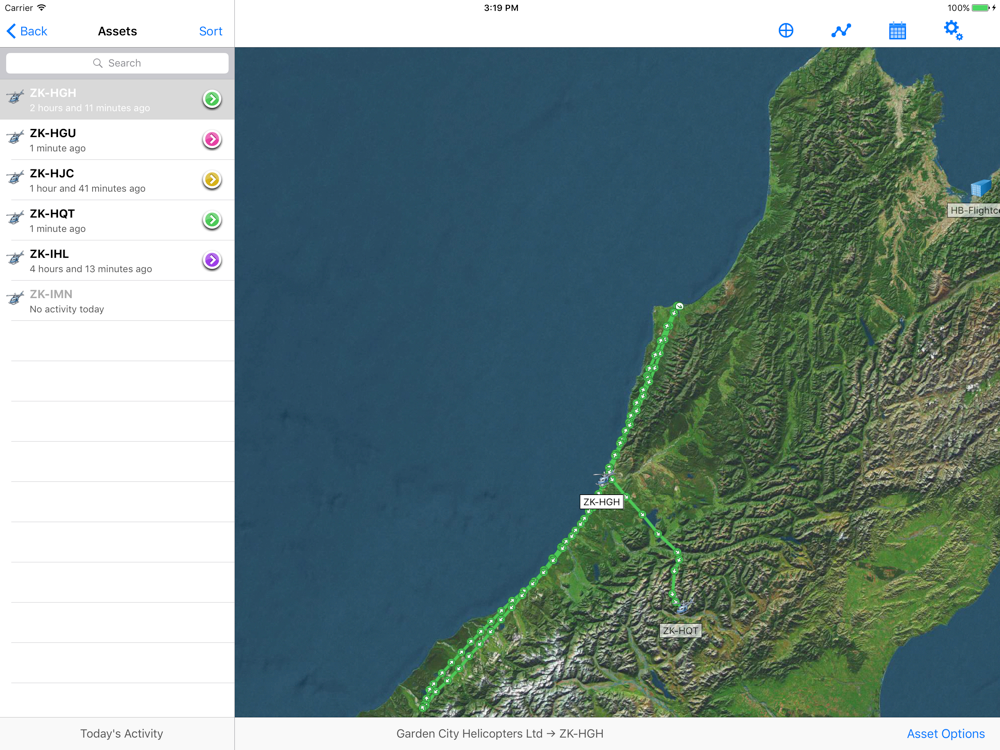Viewport: 1000px width, 750px height.
Task: Tap the 3:19 PM clock
Action: coord(501,8)
